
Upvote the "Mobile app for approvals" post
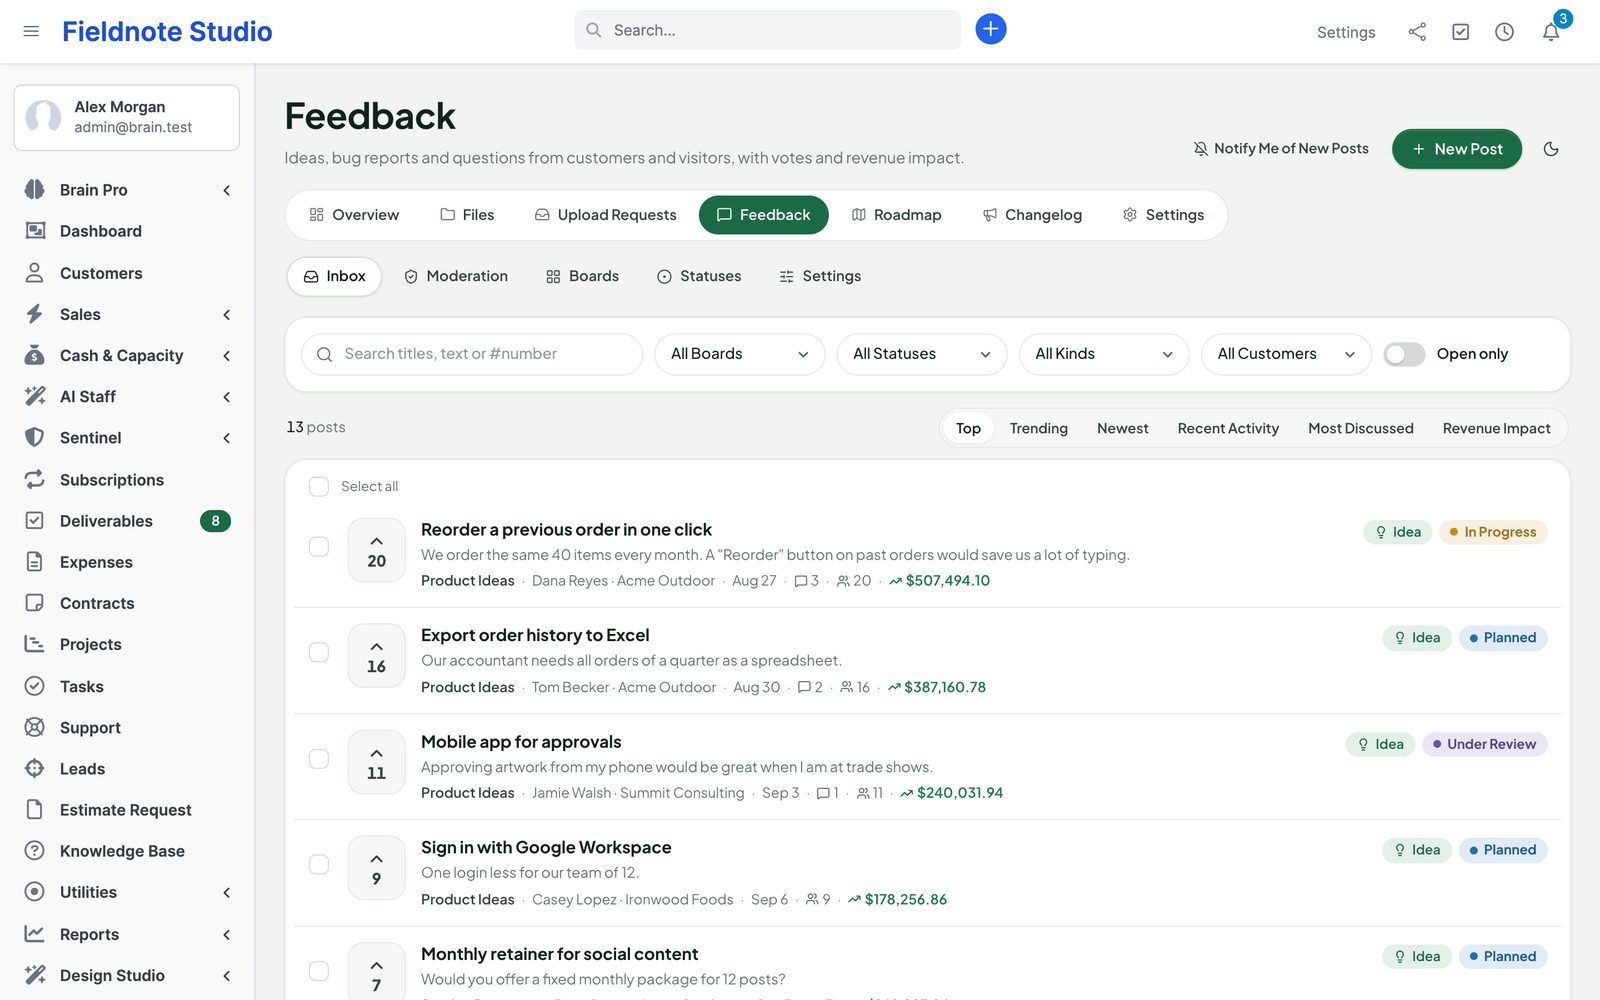[376, 762]
